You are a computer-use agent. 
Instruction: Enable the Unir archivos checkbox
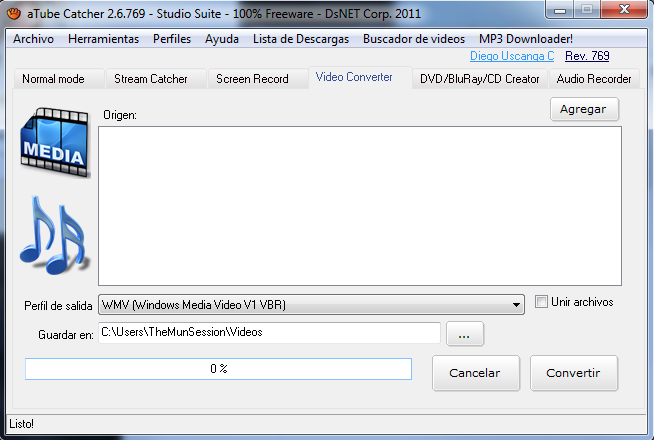point(541,302)
